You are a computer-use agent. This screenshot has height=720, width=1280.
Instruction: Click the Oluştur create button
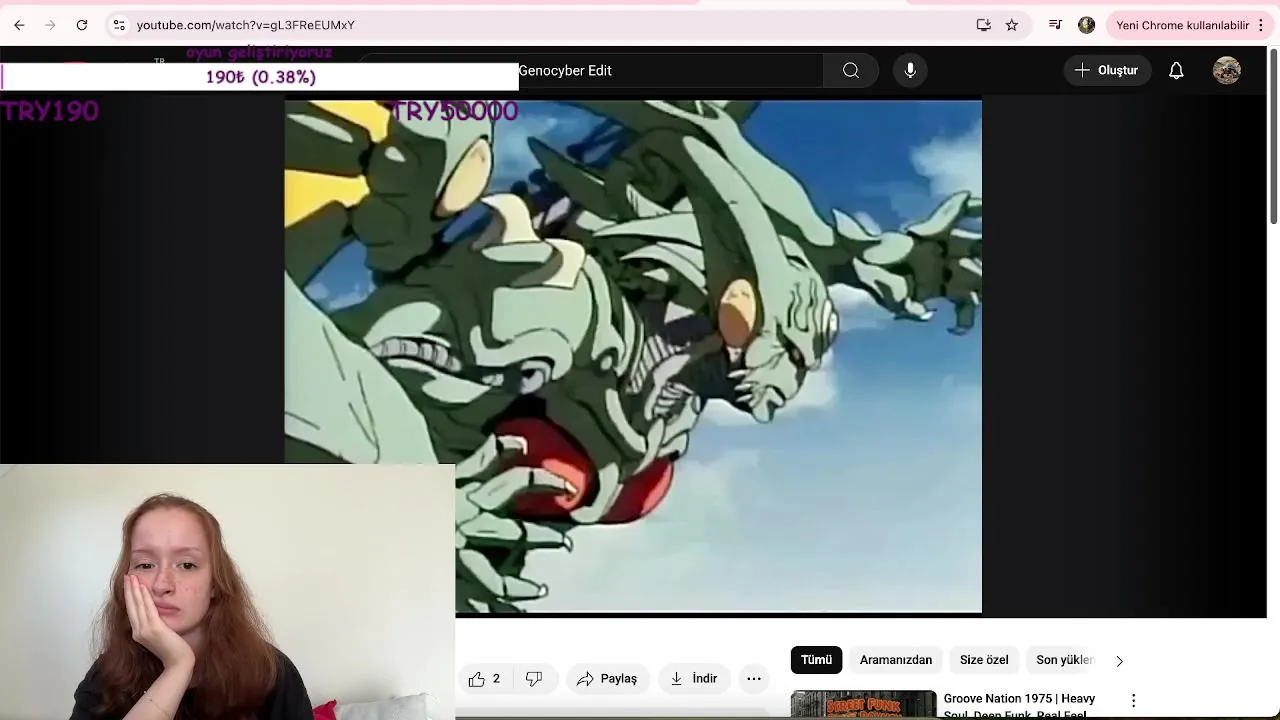tap(1106, 70)
